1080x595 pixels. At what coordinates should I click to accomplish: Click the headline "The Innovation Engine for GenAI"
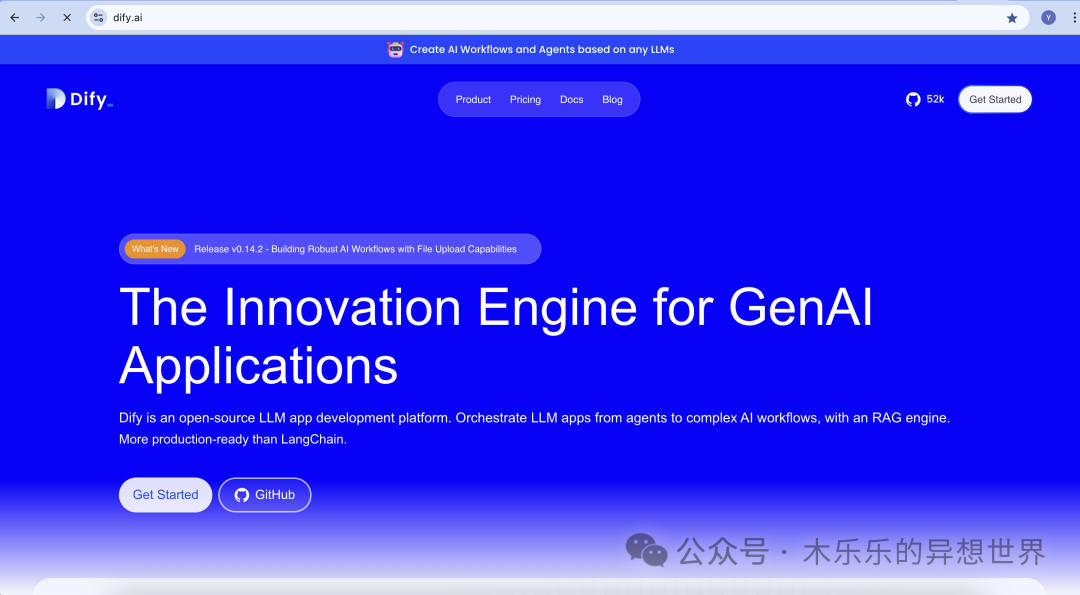(496, 307)
